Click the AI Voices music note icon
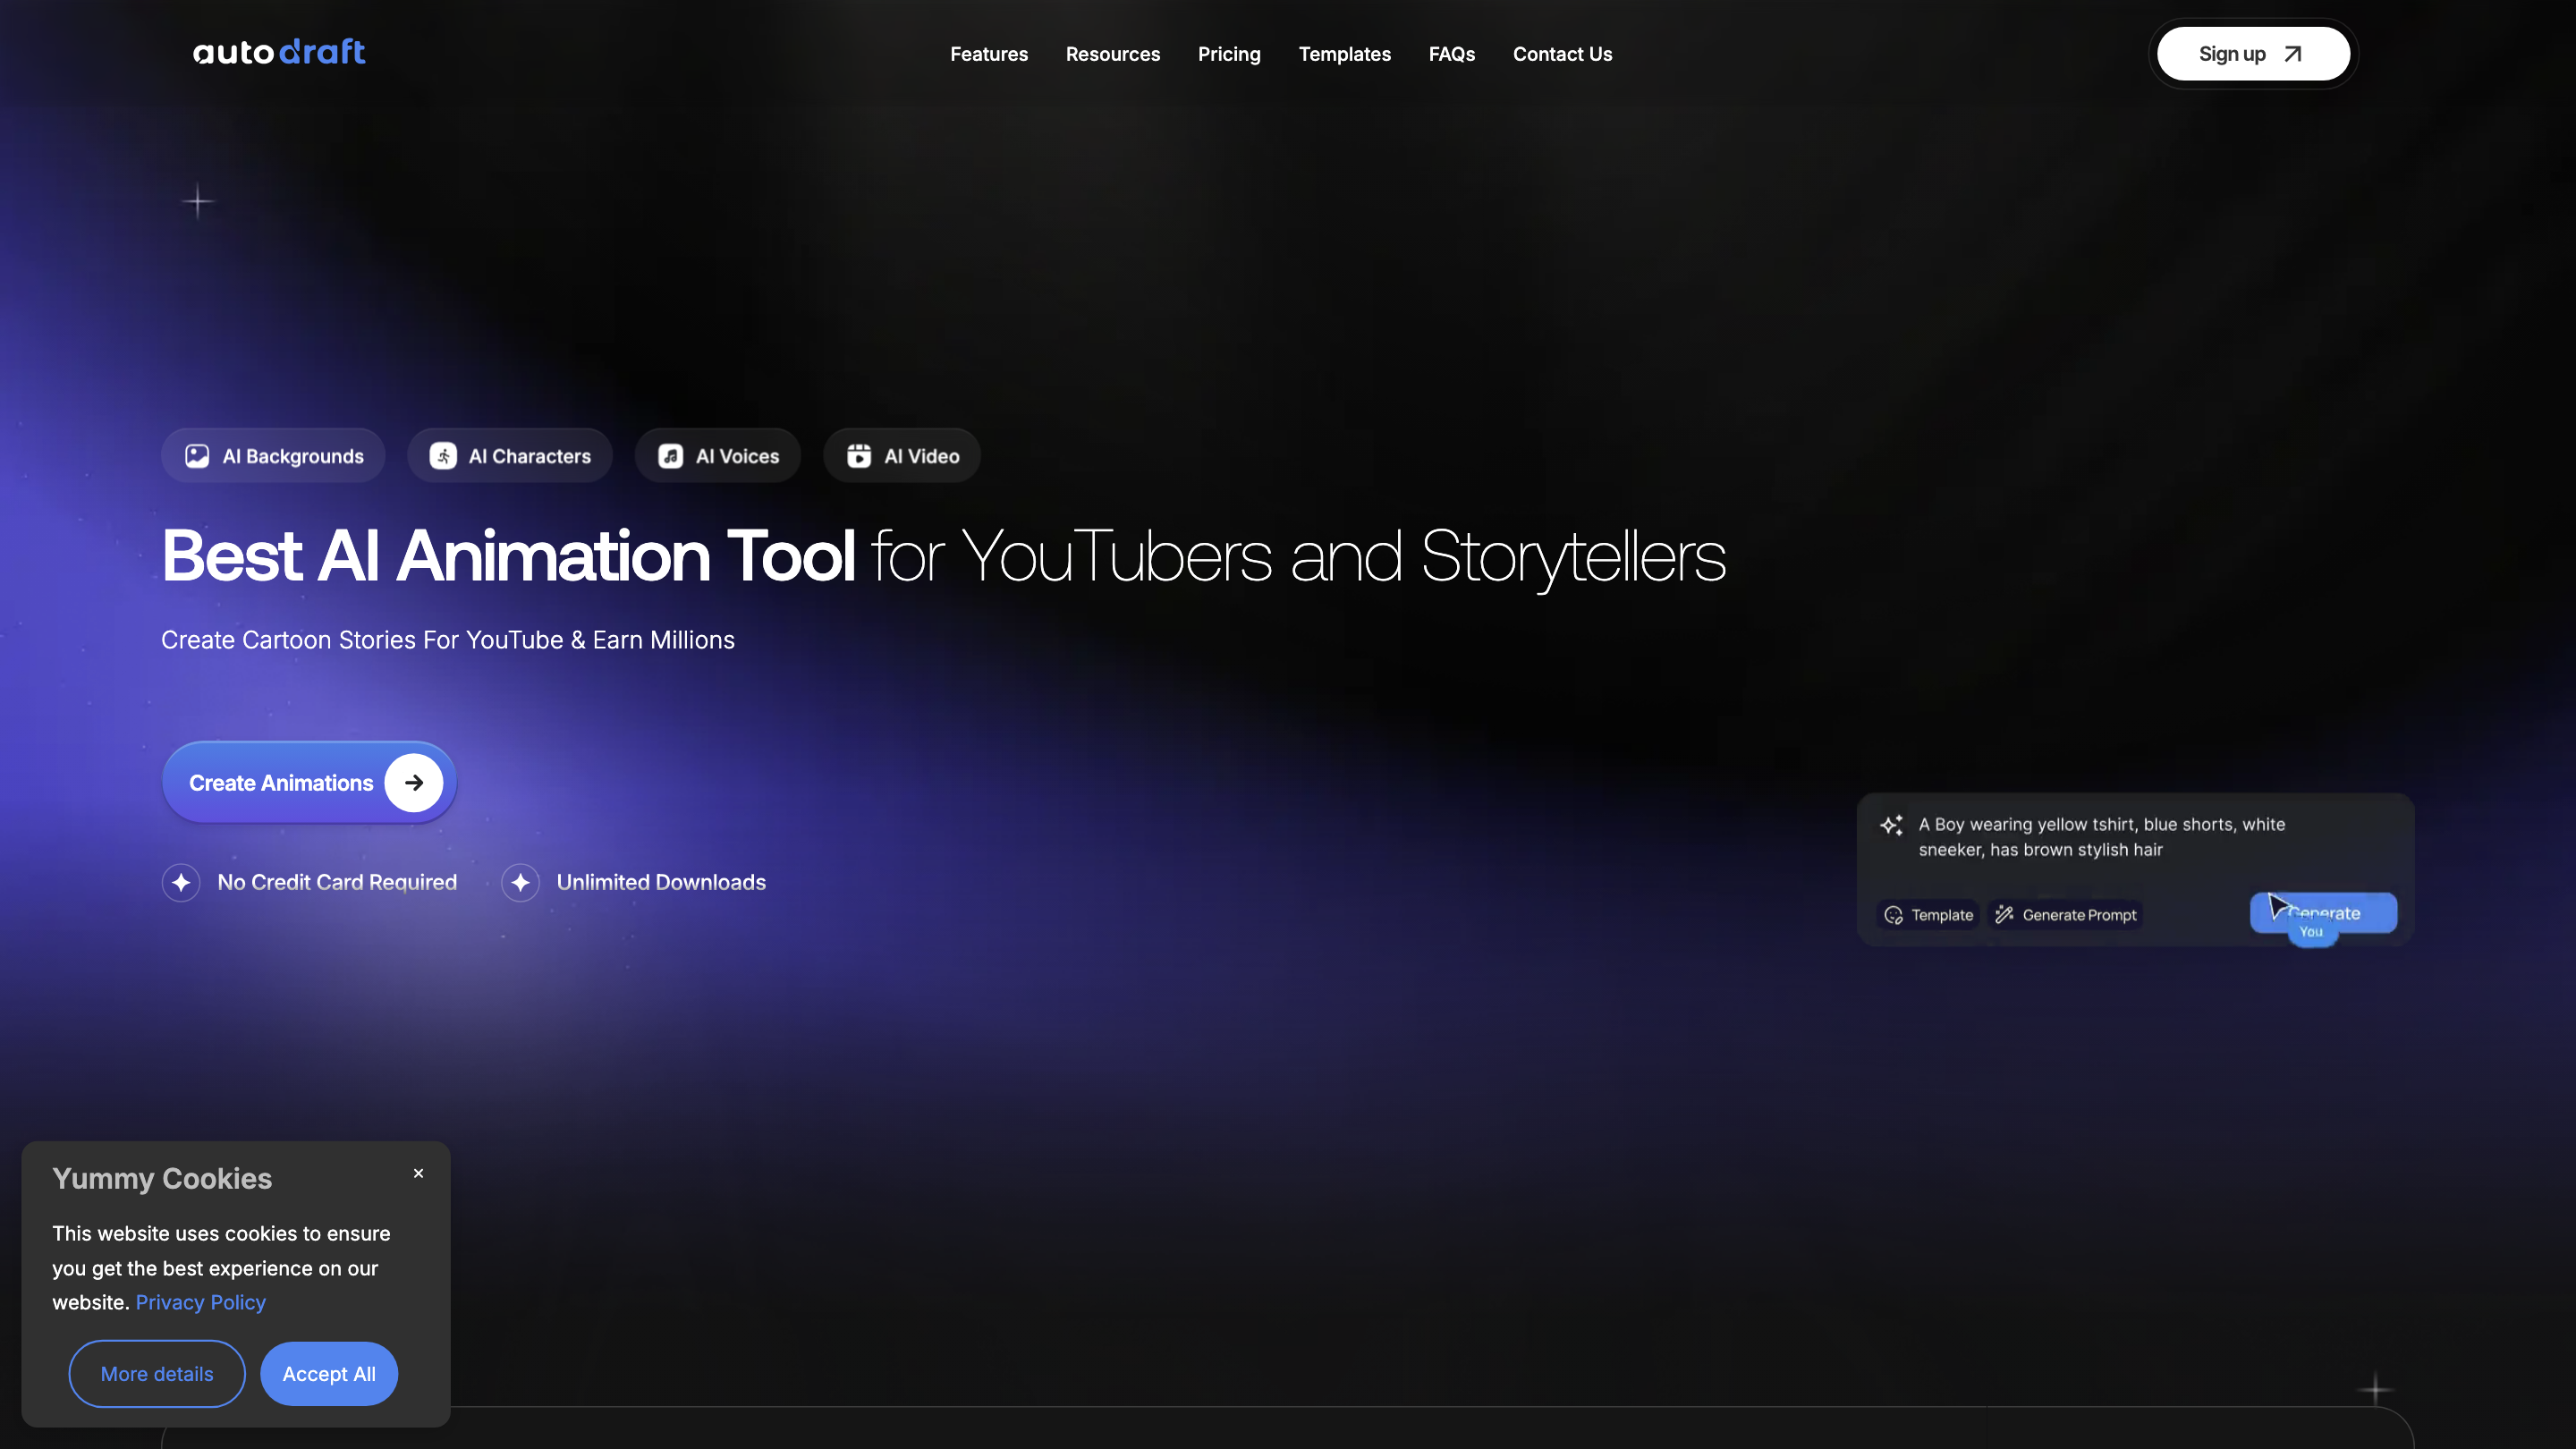The height and width of the screenshot is (1449, 2576). 670,456
